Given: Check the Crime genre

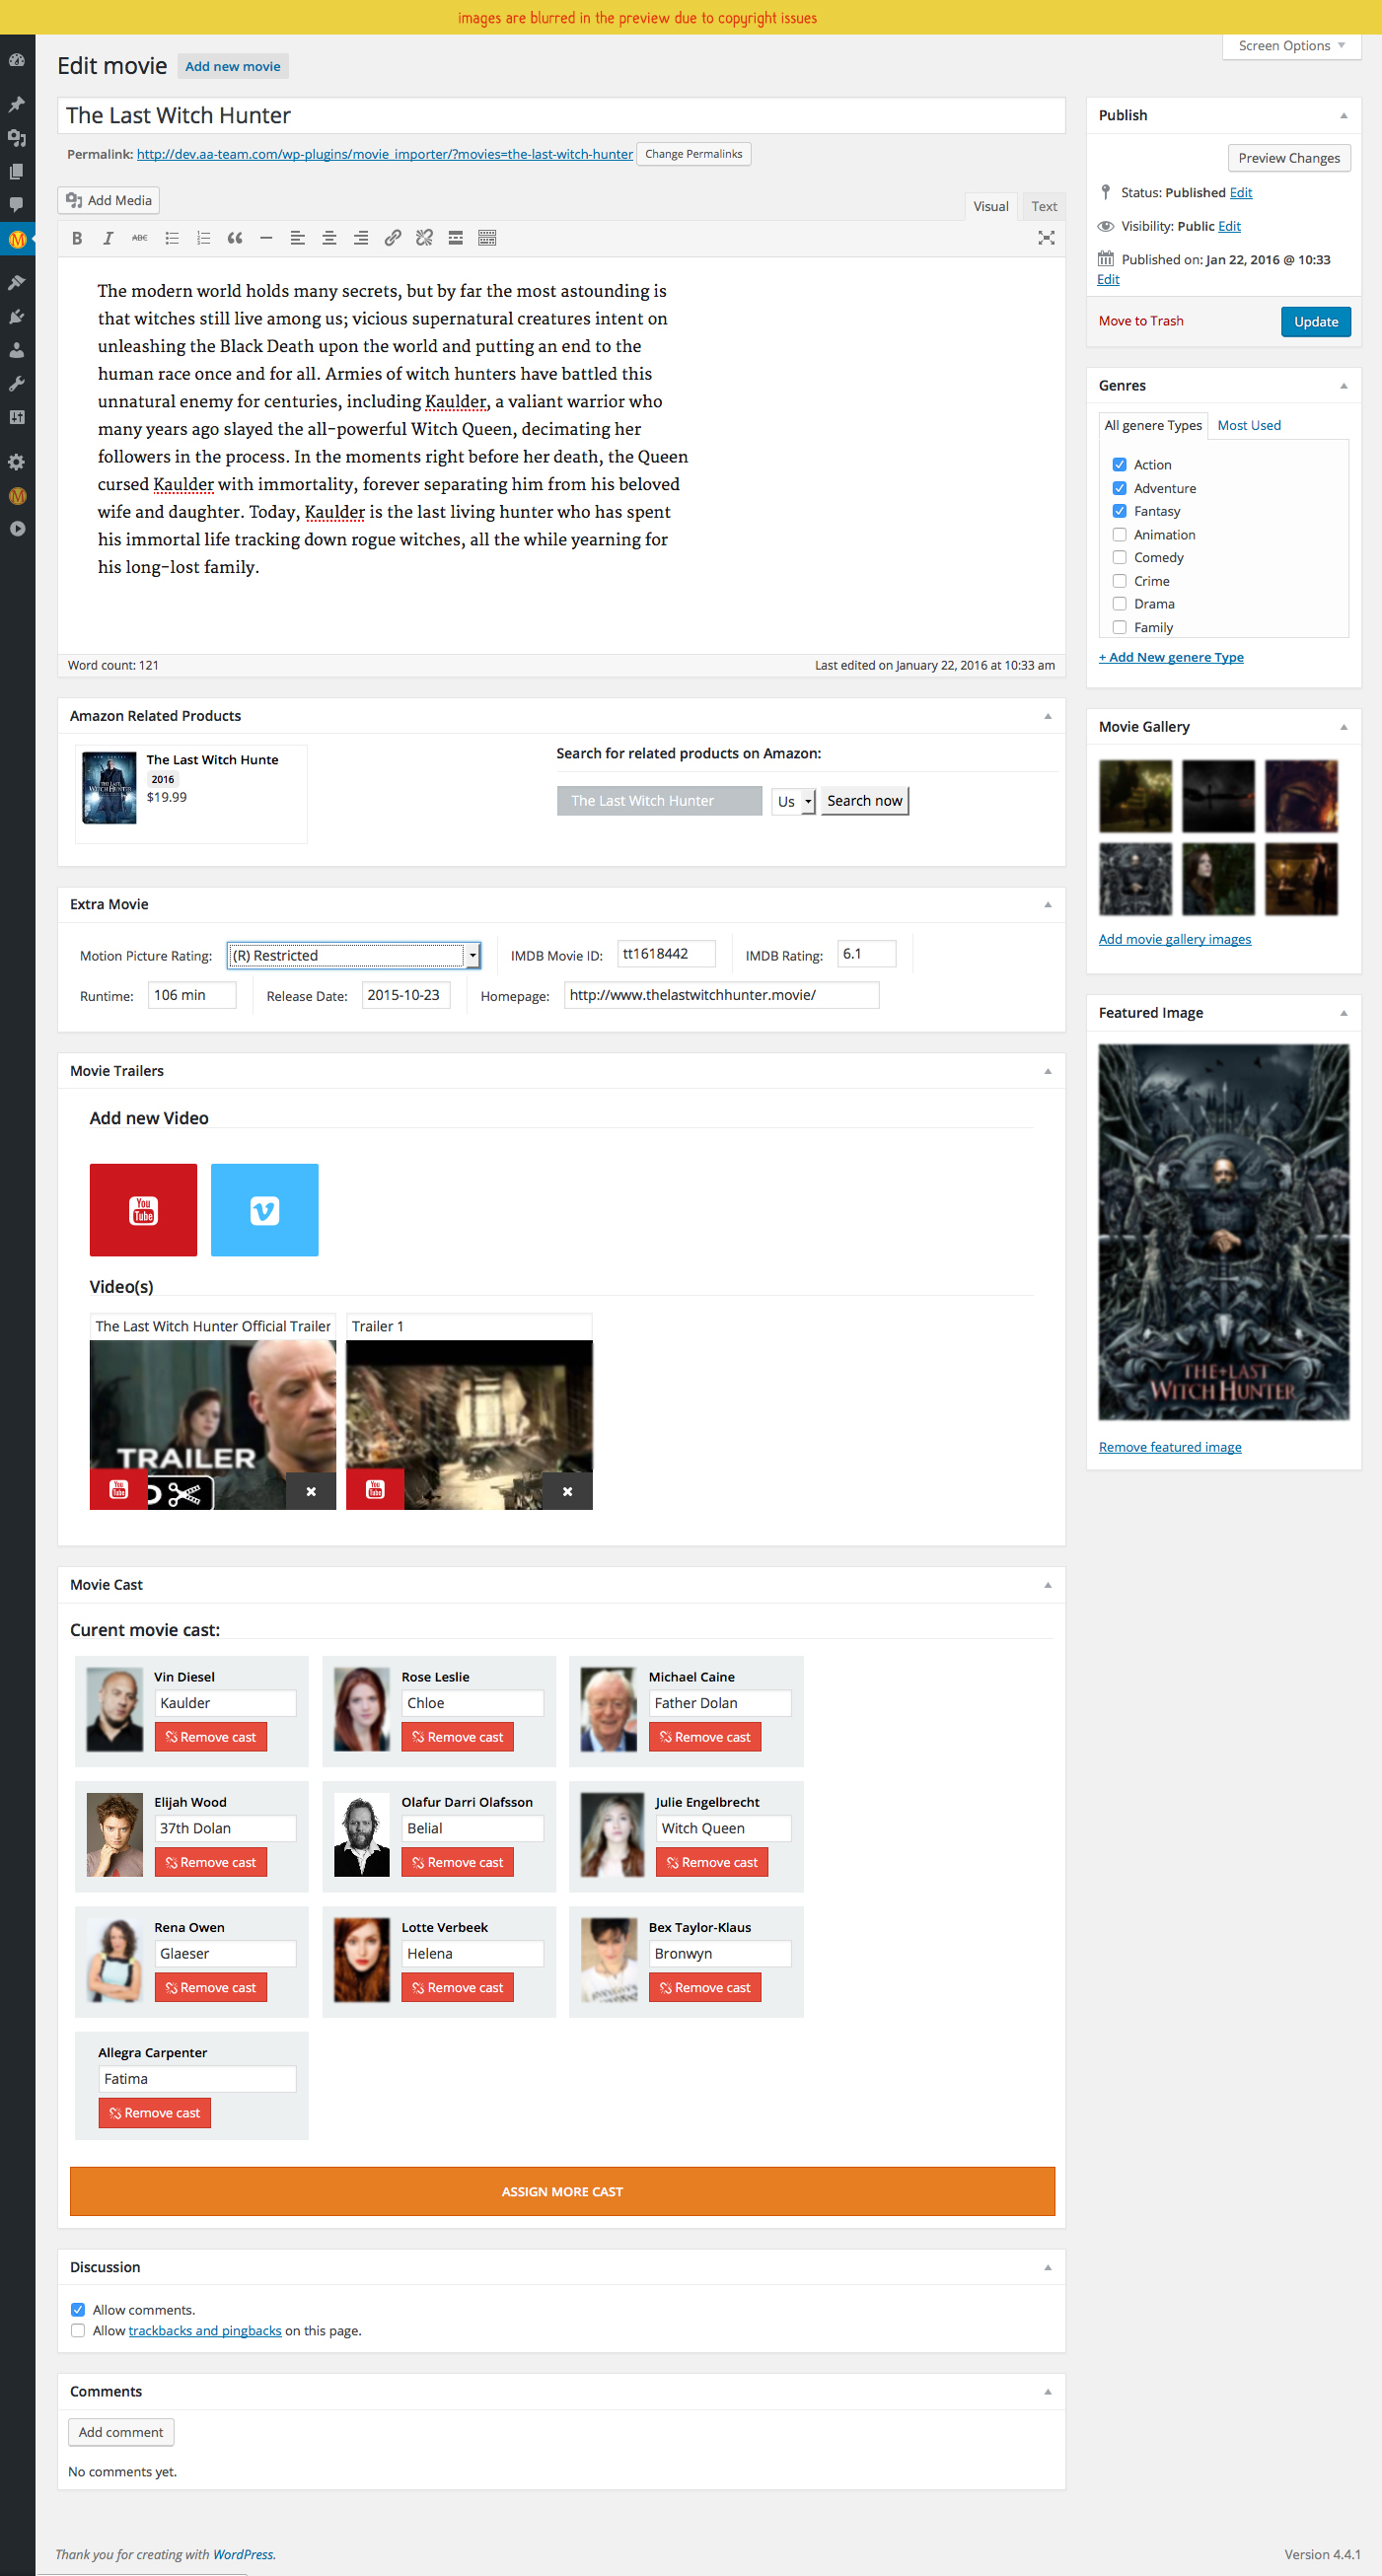Looking at the screenshot, I should [x=1119, y=581].
